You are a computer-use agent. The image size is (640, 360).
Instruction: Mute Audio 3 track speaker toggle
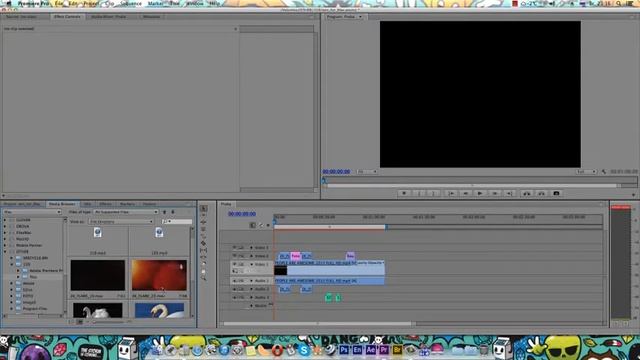[x=234, y=297]
